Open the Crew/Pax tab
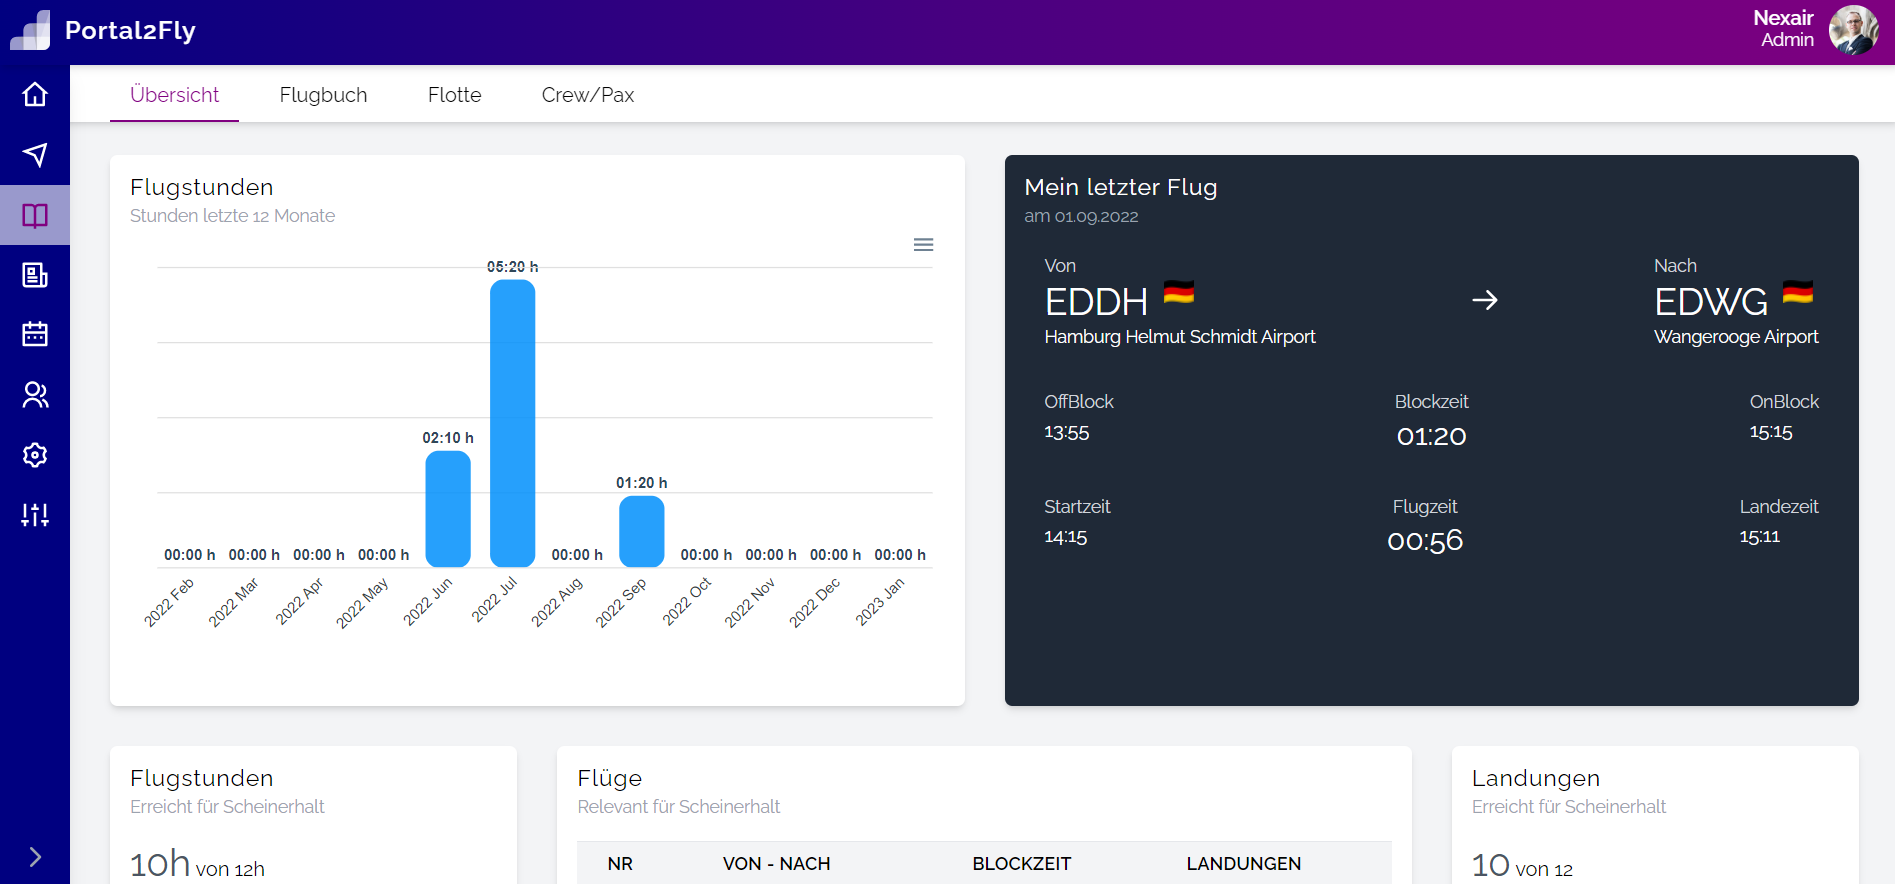This screenshot has height=884, width=1895. pos(587,95)
